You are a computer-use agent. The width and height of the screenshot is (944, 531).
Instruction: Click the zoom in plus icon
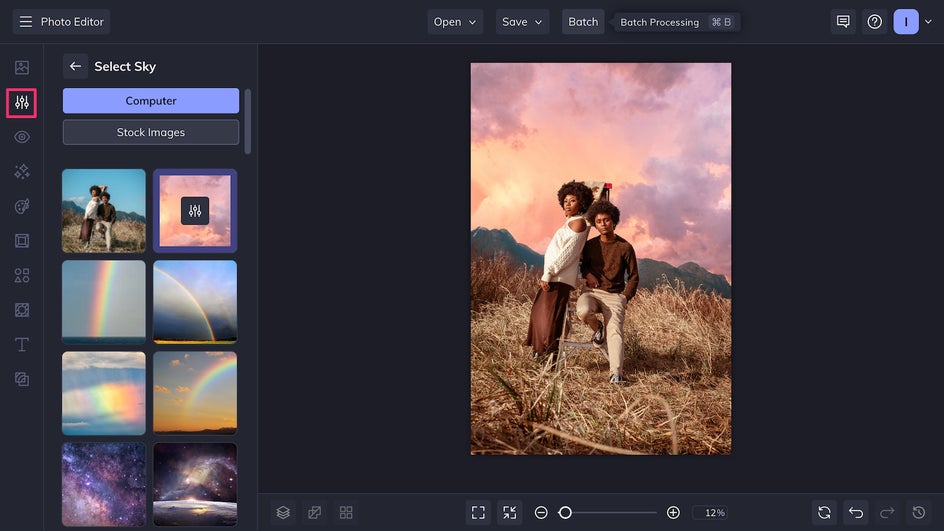pos(673,512)
